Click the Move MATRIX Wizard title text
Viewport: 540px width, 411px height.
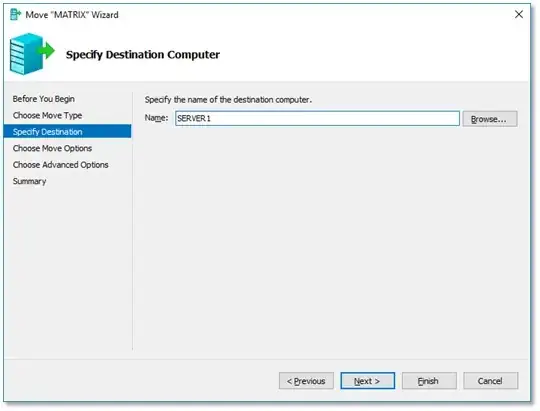pyautogui.click(x=72, y=15)
